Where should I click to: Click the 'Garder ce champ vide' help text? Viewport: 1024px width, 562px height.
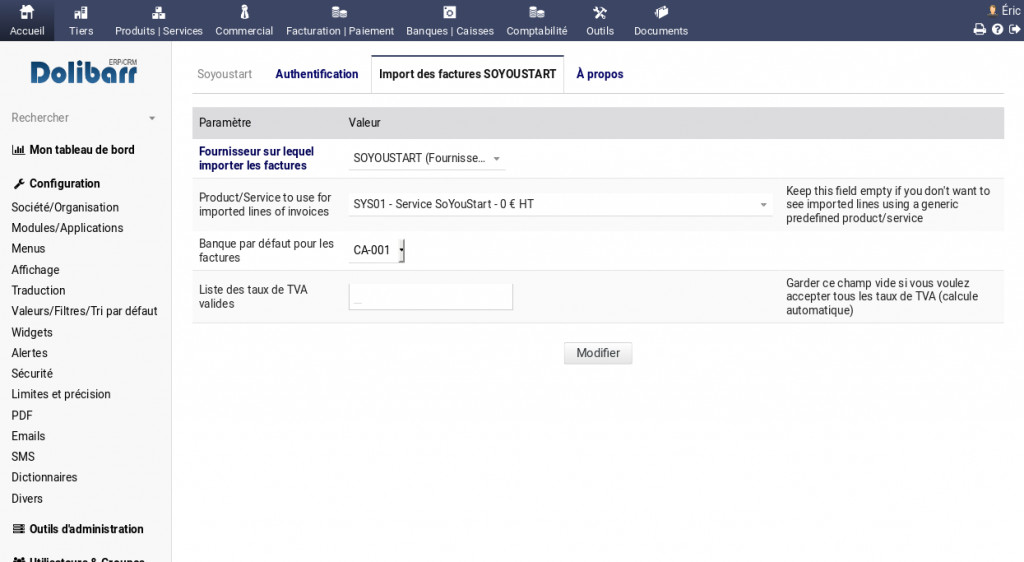[882, 296]
